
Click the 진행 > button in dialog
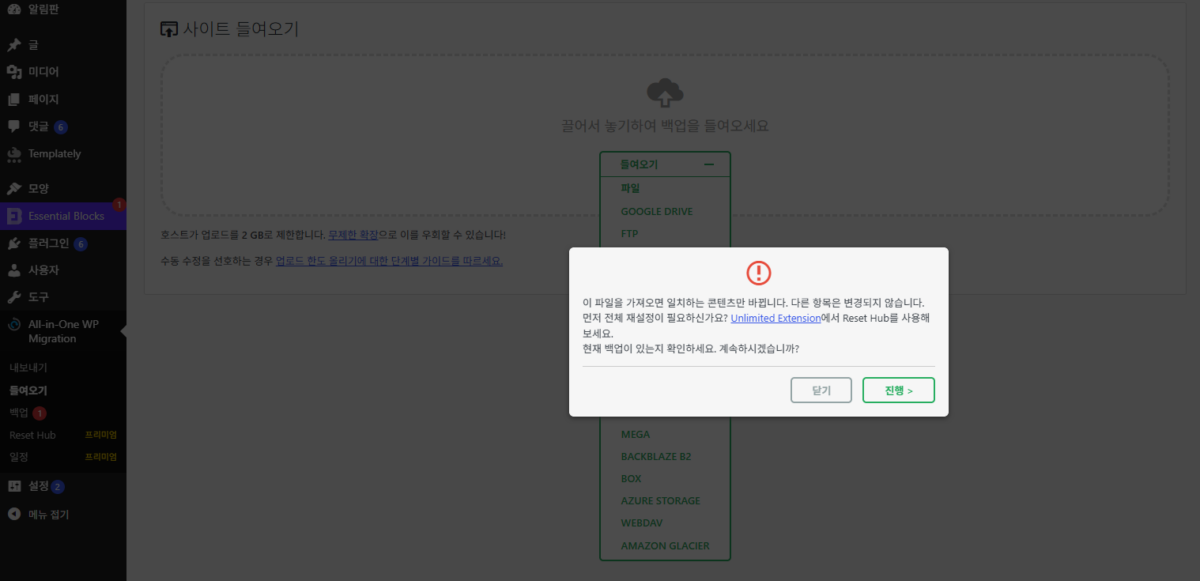pyautogui.click(x=898, y=390)
